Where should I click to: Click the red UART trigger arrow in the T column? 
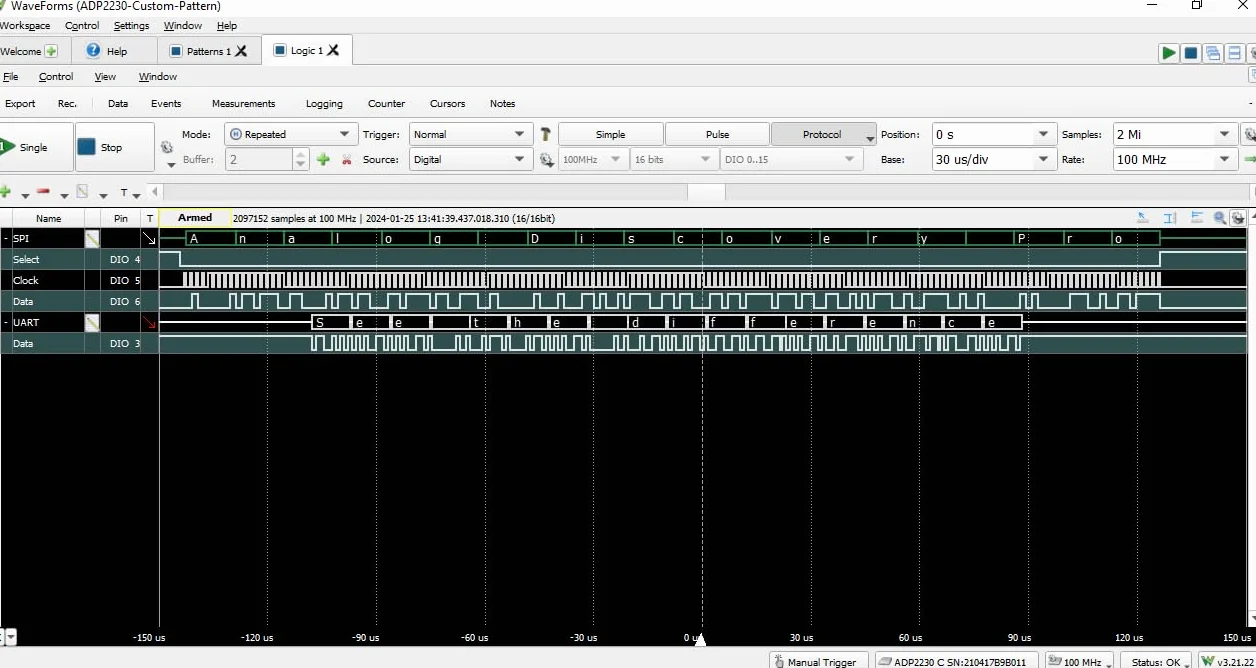(x=150, y=323)
